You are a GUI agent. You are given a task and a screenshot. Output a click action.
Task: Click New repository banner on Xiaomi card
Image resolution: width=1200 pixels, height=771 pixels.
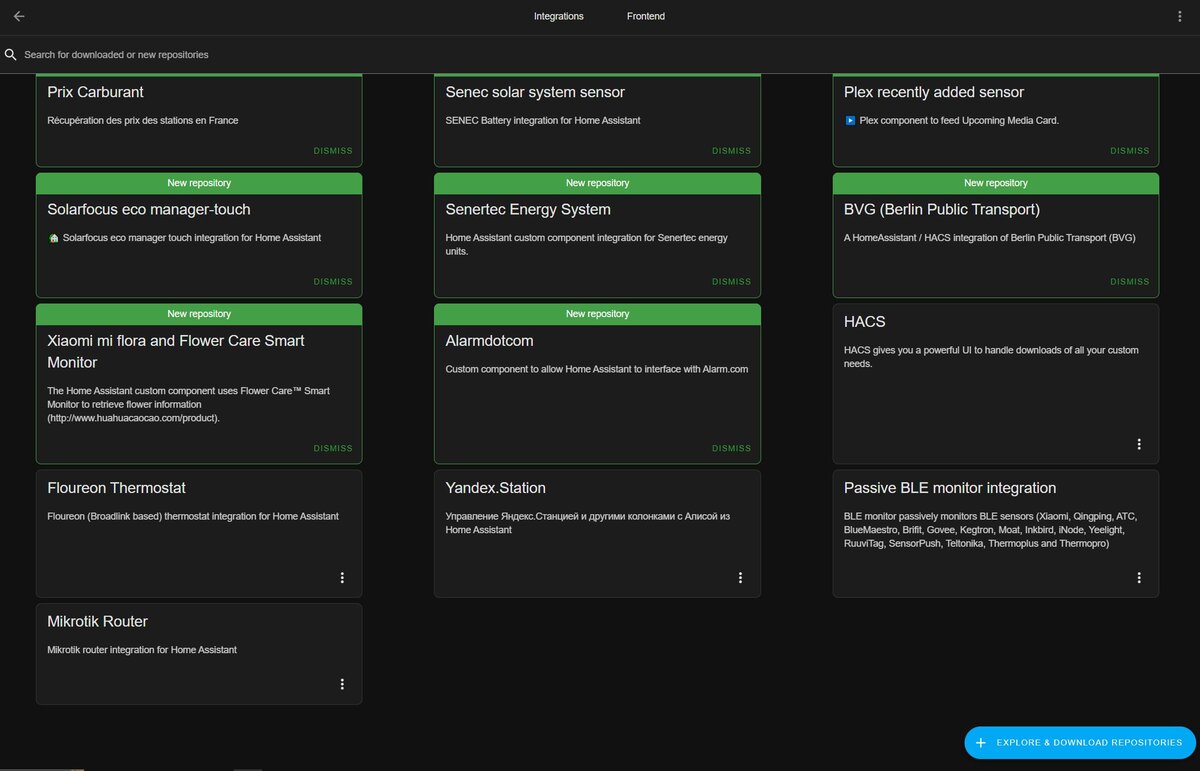tap(199, 314)
